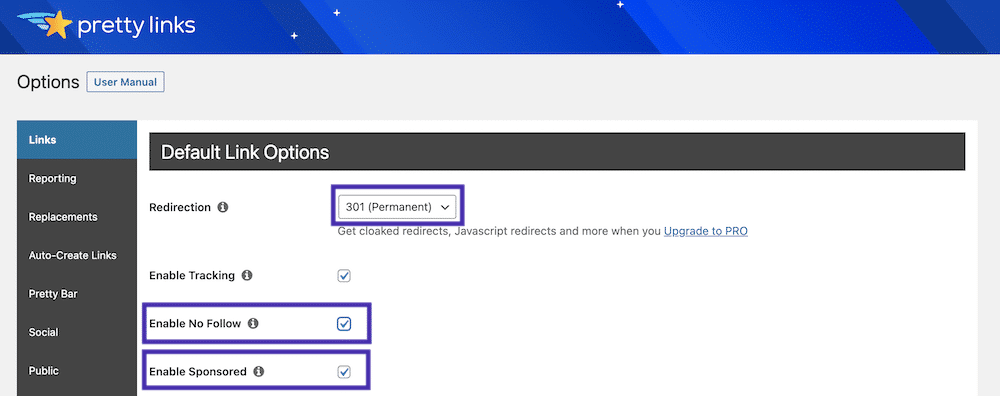Screen dimensions: 1000x396
Task: Open the Social options tab
Action: click(77, 332)
